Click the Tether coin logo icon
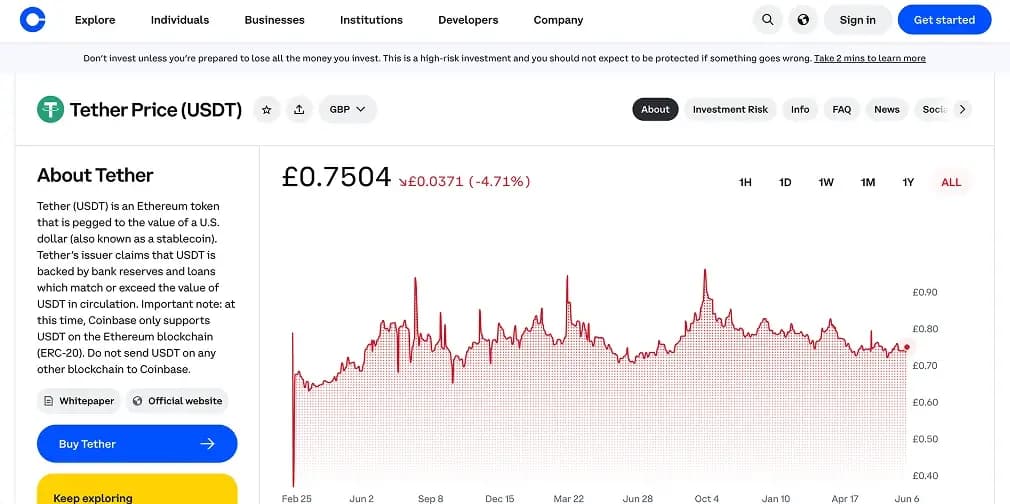The height and width of the screenshot is (504, 1010). pyautogui.click(x=50, y=110)
